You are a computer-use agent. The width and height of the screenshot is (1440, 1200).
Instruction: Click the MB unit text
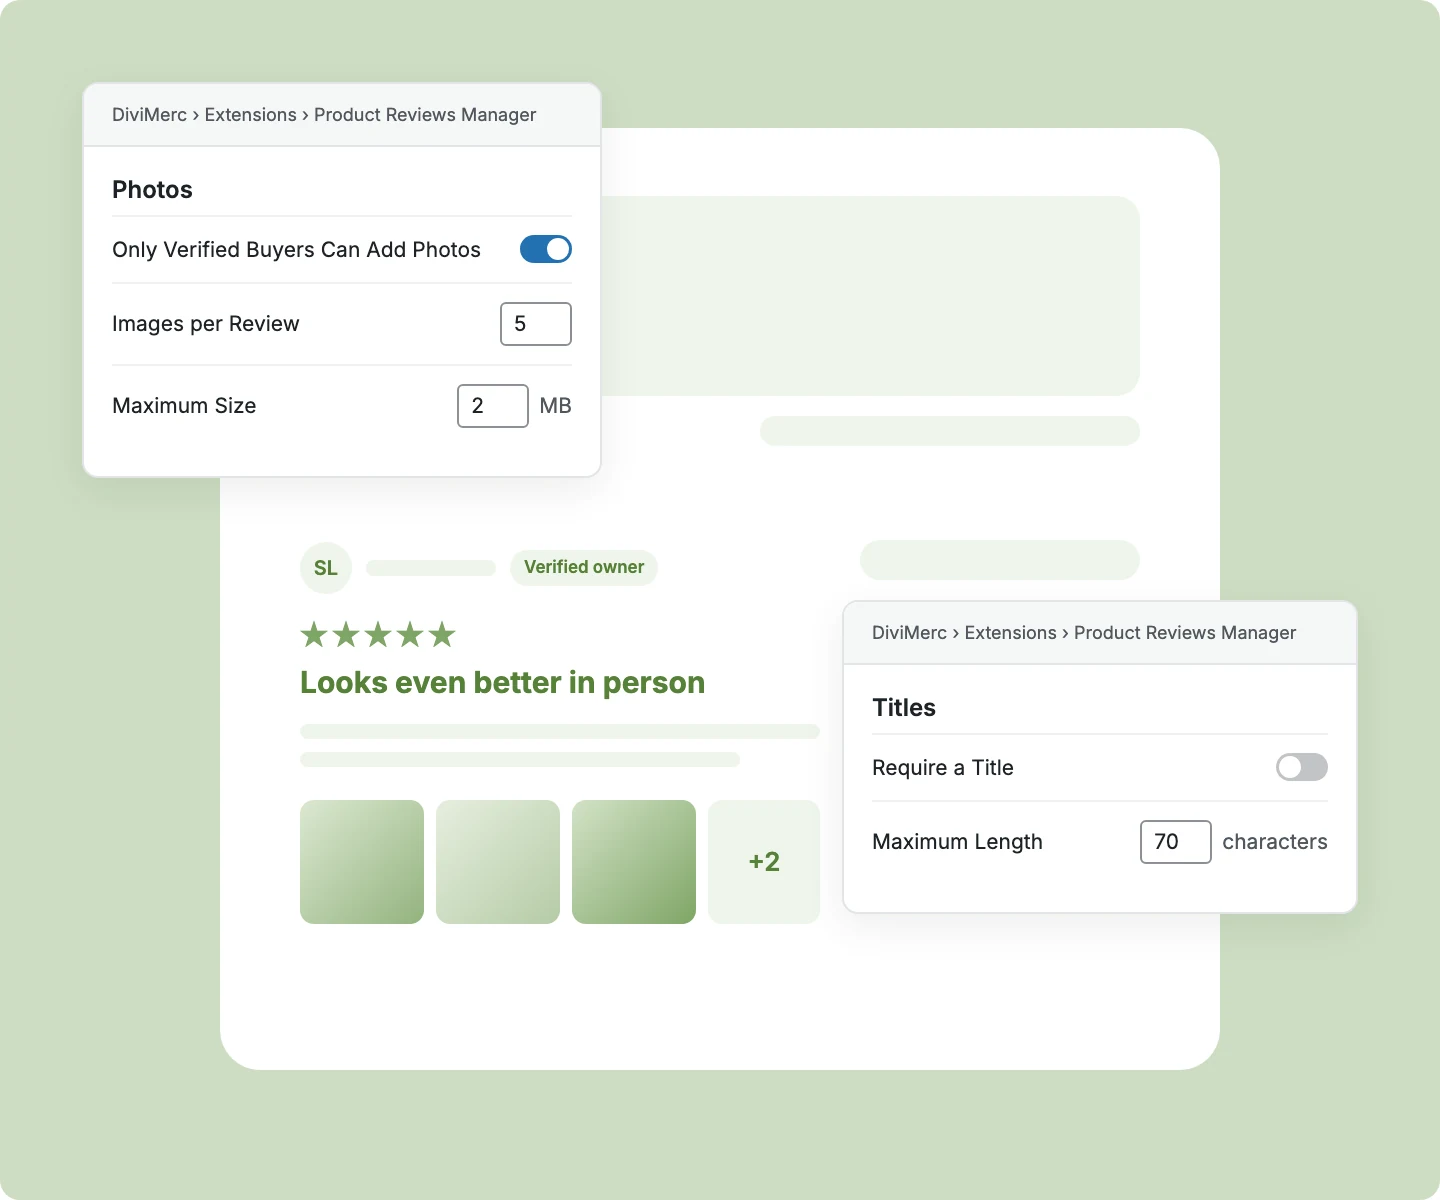(x=555, y=406)
